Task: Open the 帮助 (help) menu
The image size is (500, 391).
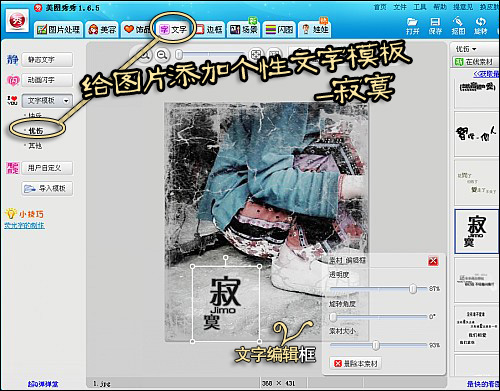Action: 440,7
